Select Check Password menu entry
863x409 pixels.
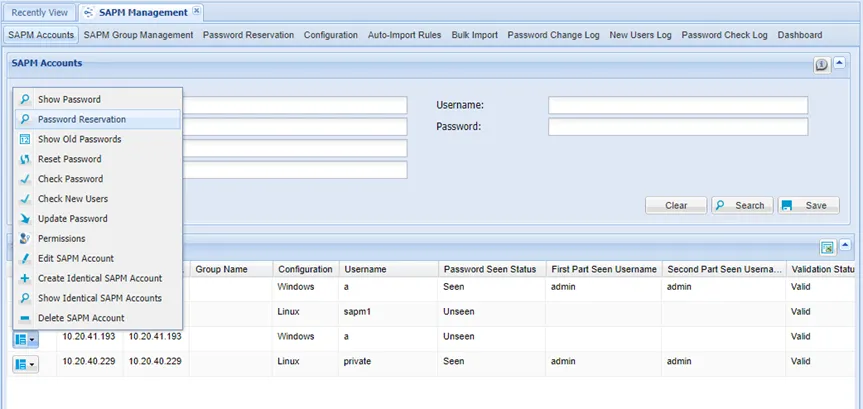[97, 179]
